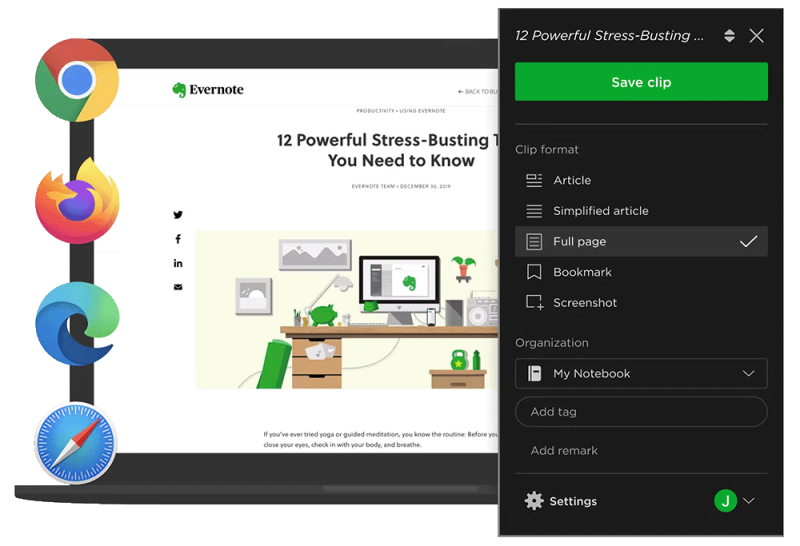The height and width of the screenshot is (546, 800).
Task: Pick the Bookmark clip format
Action: pos(641,272)
